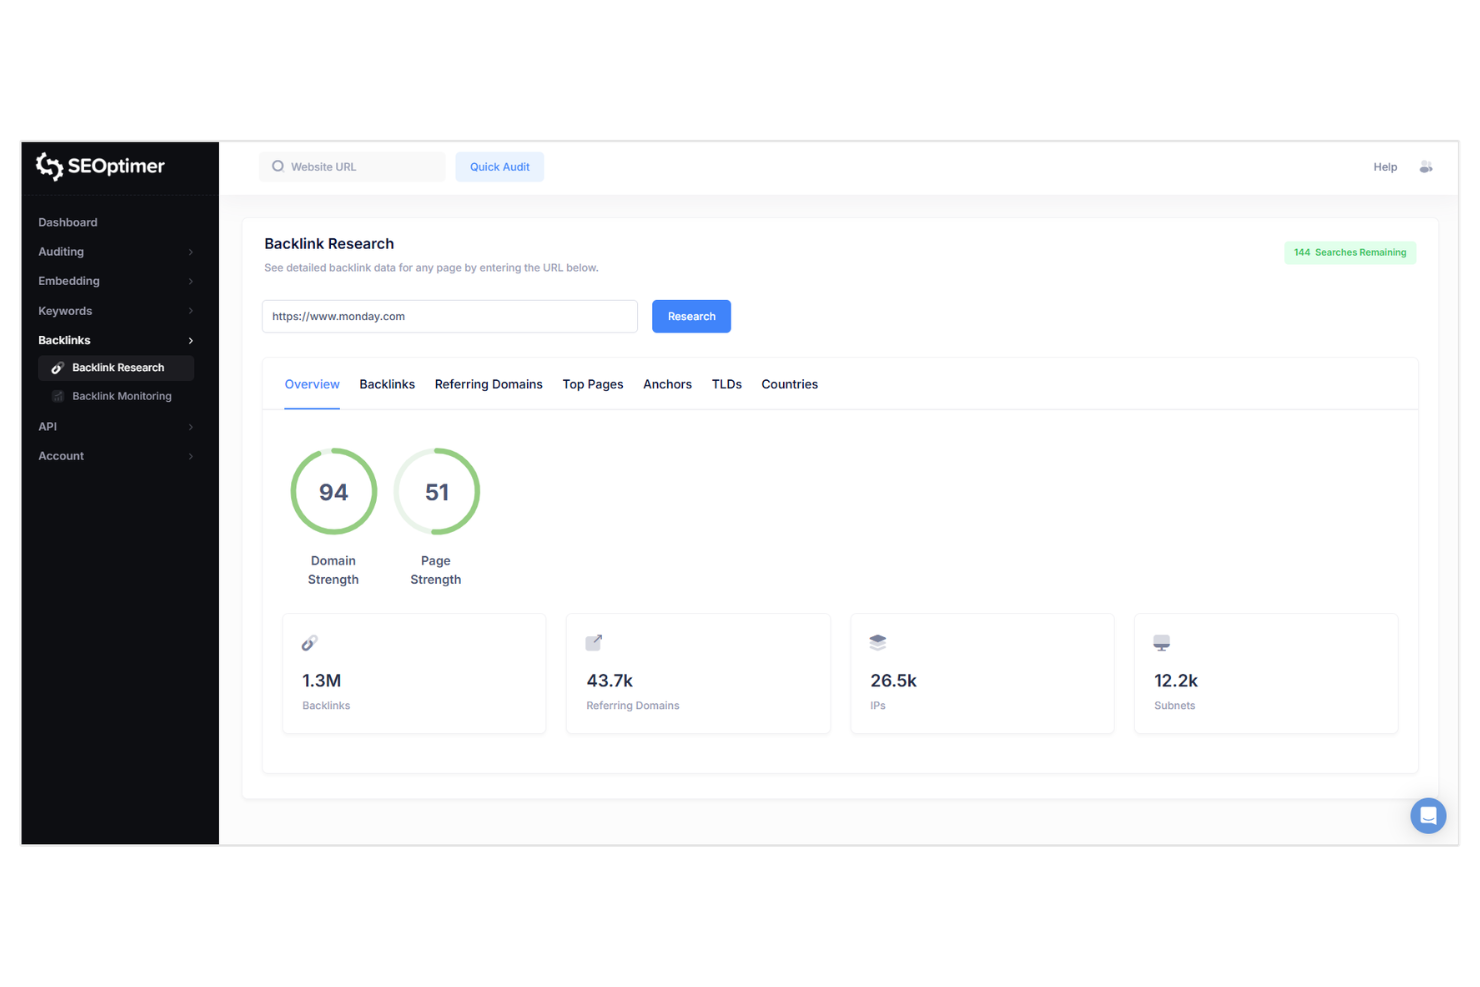The width and height of the screenshot is (1480, 987).
Task: Click inside the monday.com URL input field
Action: 449,316
